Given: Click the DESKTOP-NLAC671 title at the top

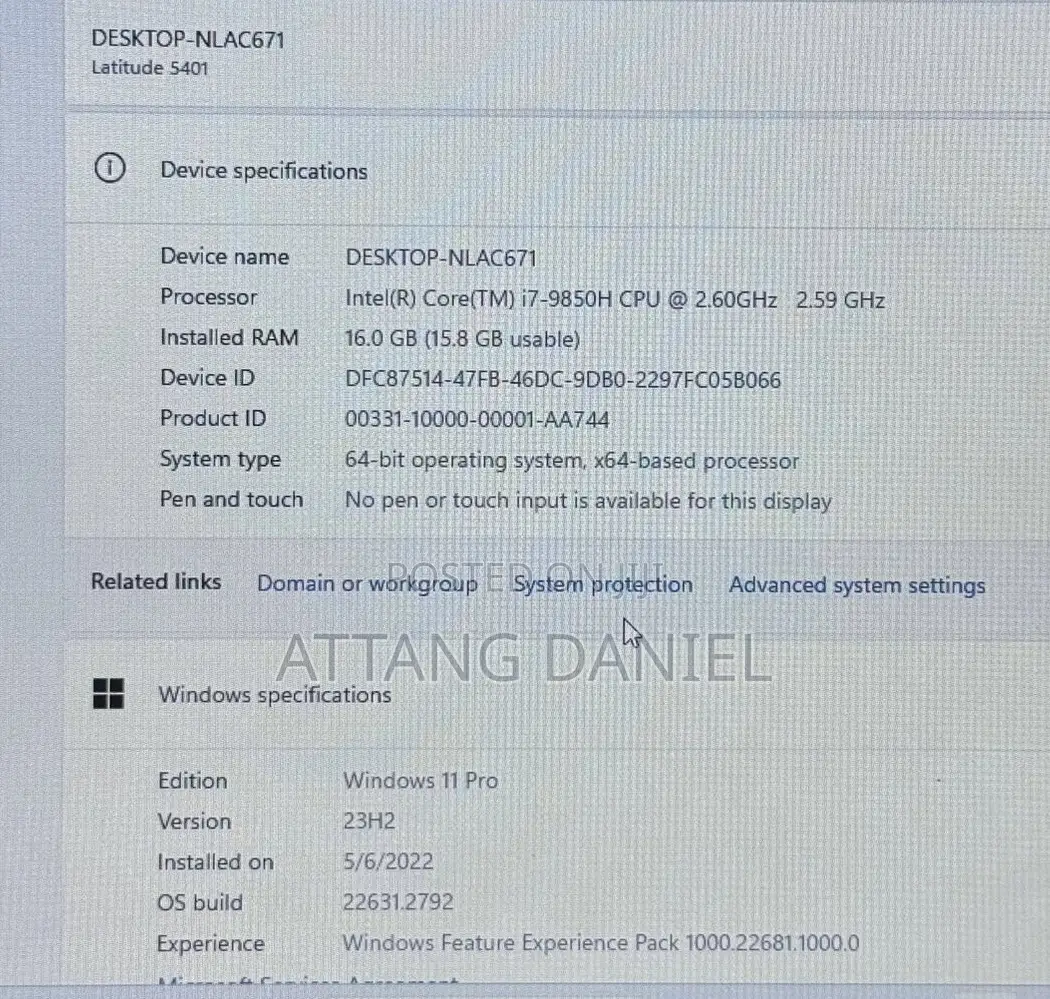Looking at the screenshot, I should pyautogui.click(x=188, y=39).
